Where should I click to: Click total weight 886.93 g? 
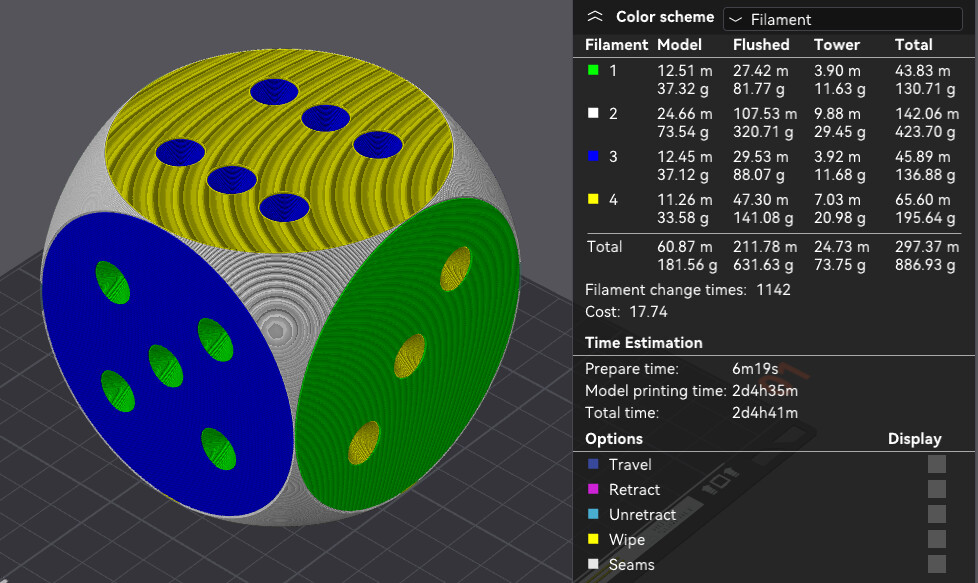coord(925,265)
